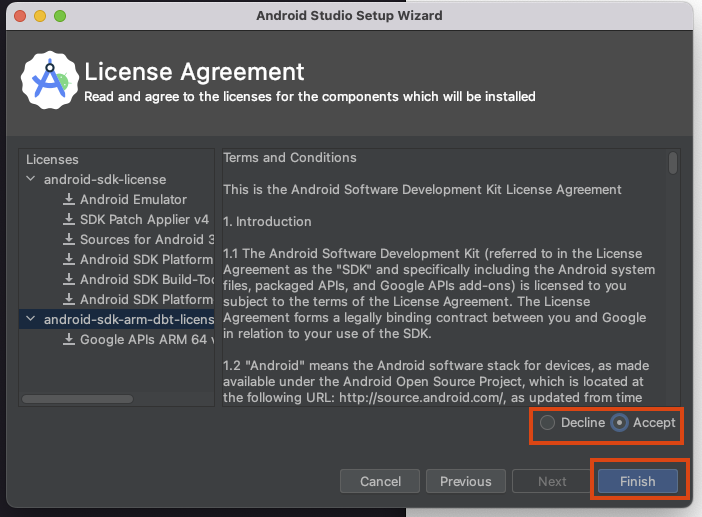Image resolution: width=702 pixels, height=517 pixels.
Task: Click the 'Terms and Conditions' heading
Action: pos(290,158)
